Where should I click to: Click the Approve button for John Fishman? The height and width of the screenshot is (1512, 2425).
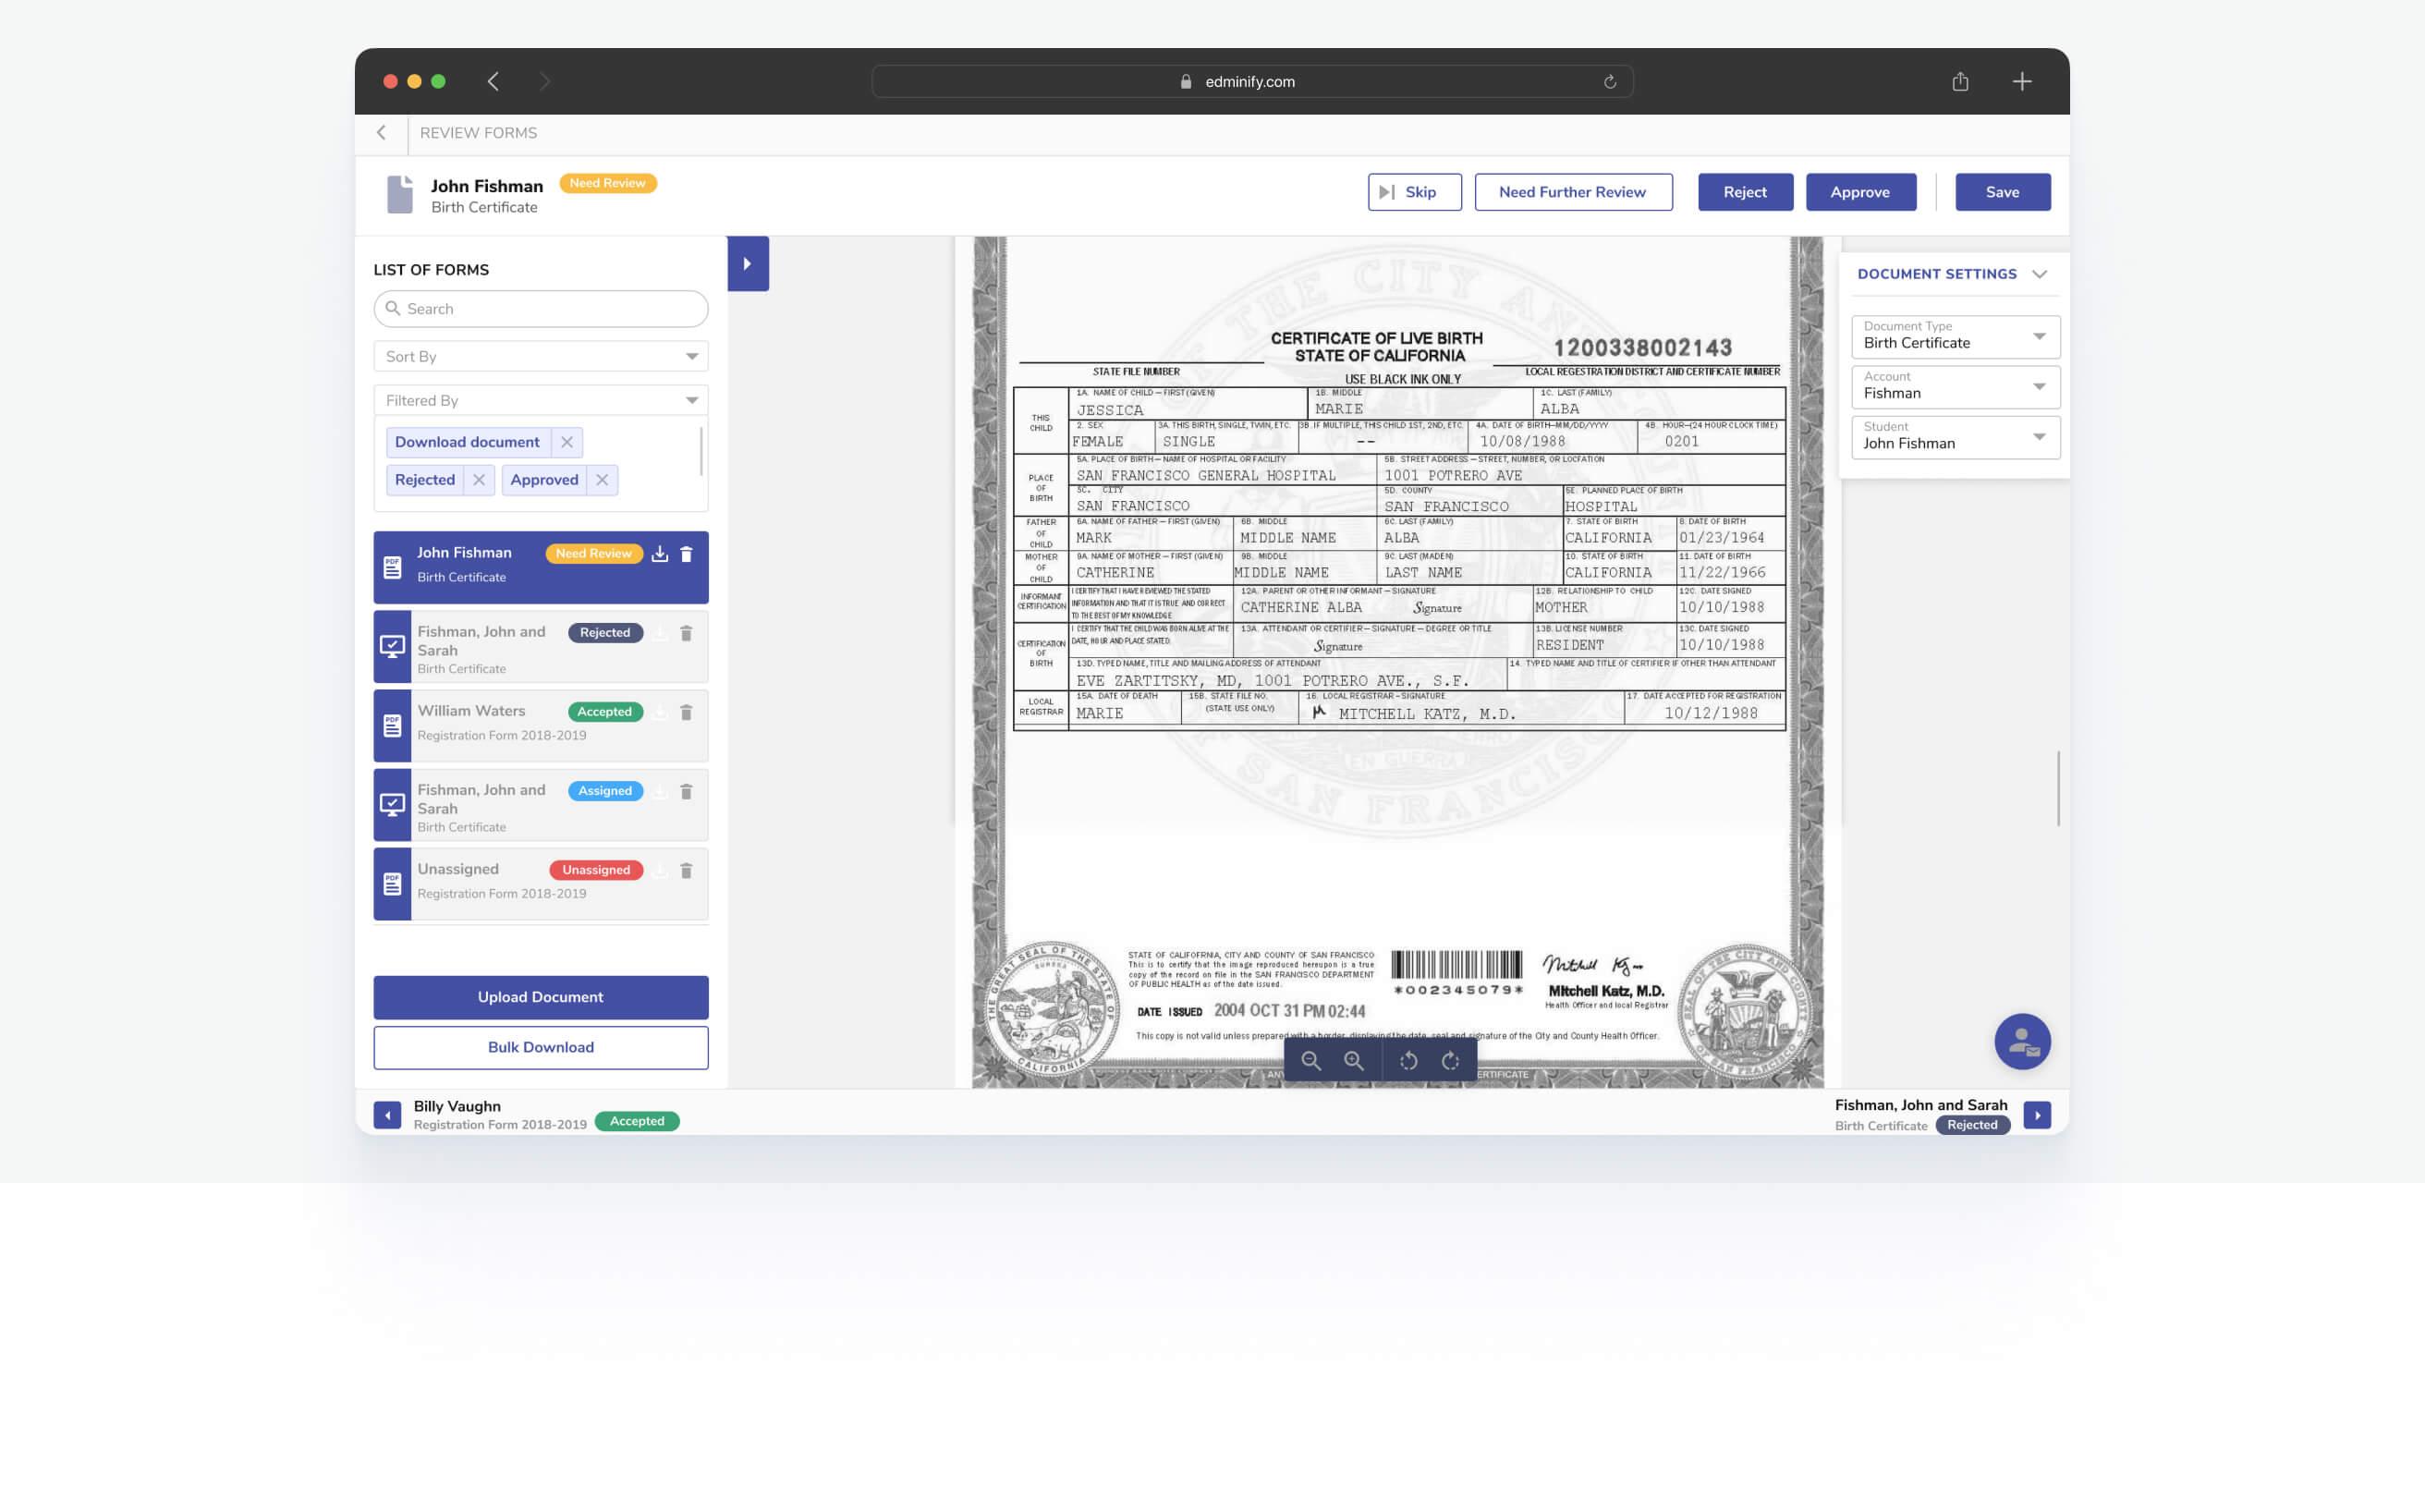(1858, 191)
